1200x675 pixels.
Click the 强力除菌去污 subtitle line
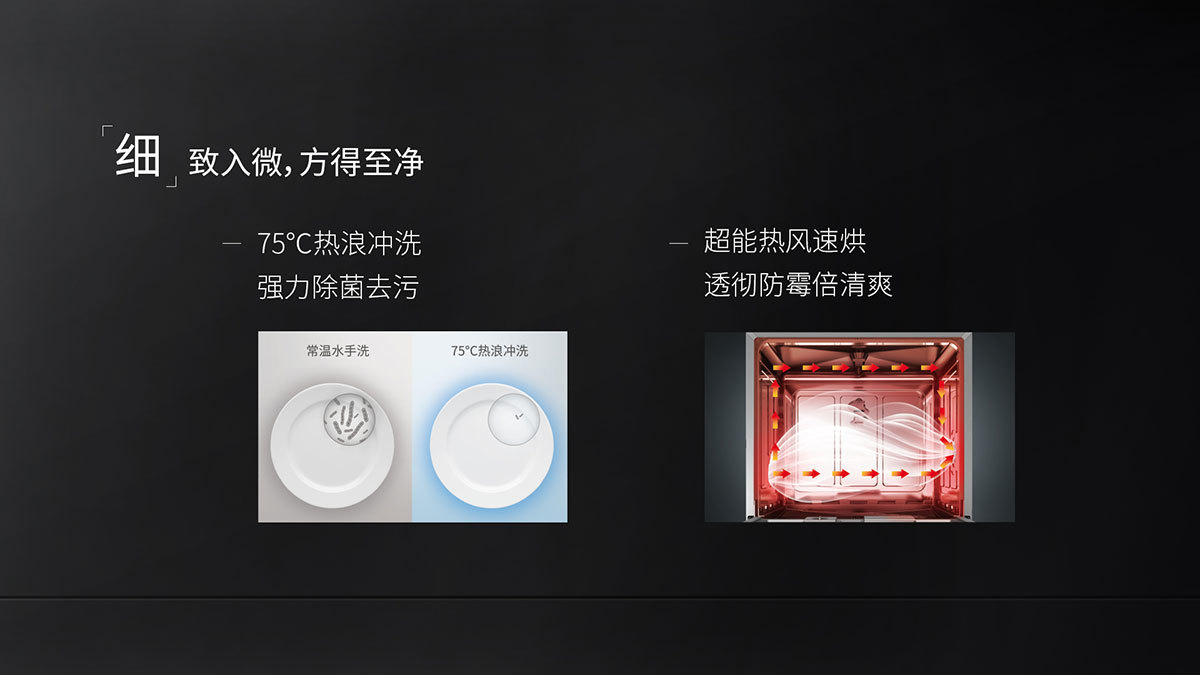point(338,288)
